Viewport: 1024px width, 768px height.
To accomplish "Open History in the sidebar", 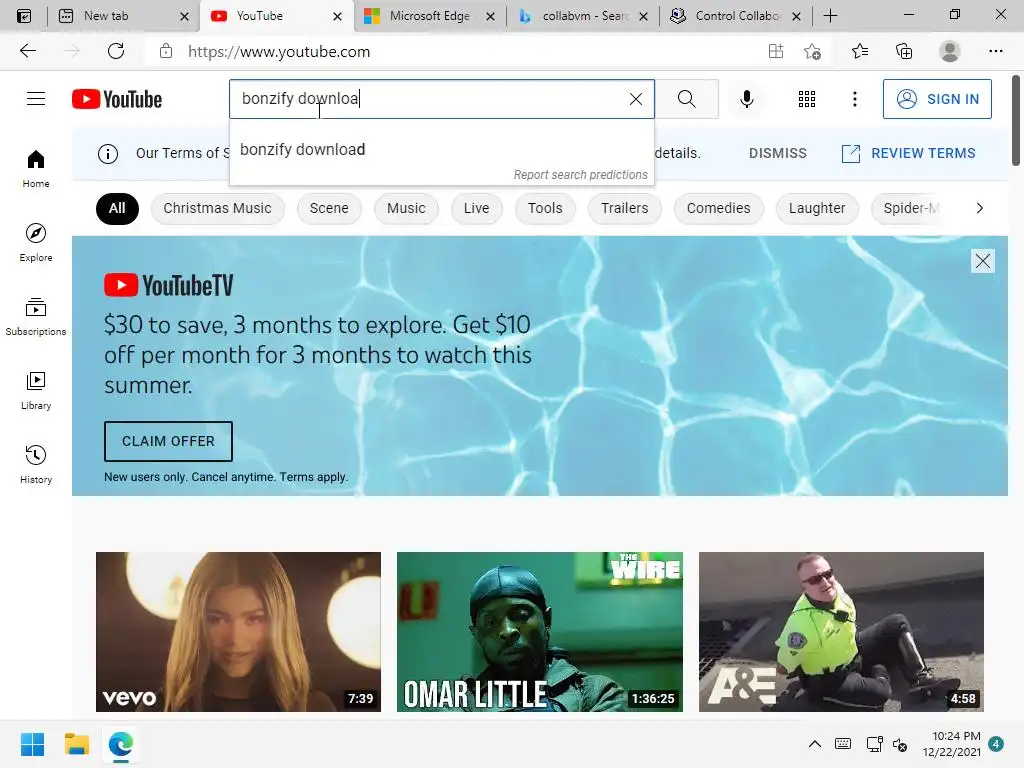I will coord(36,464).
